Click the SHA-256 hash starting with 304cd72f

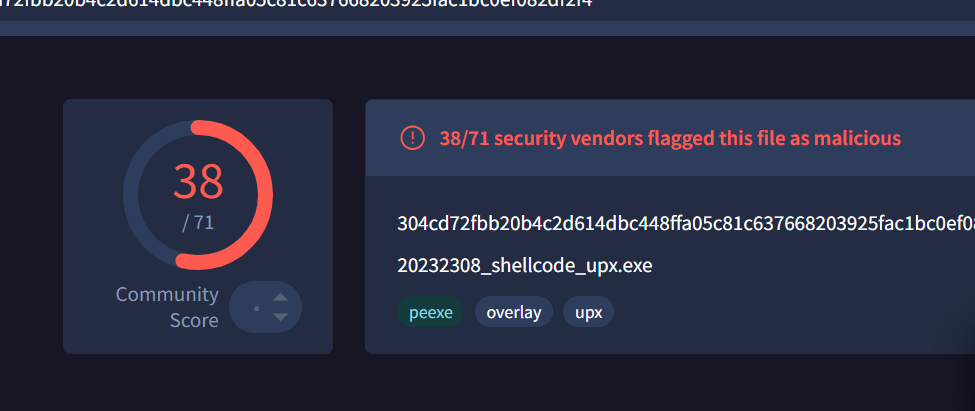pyautogui.click(x=686, y=223)
